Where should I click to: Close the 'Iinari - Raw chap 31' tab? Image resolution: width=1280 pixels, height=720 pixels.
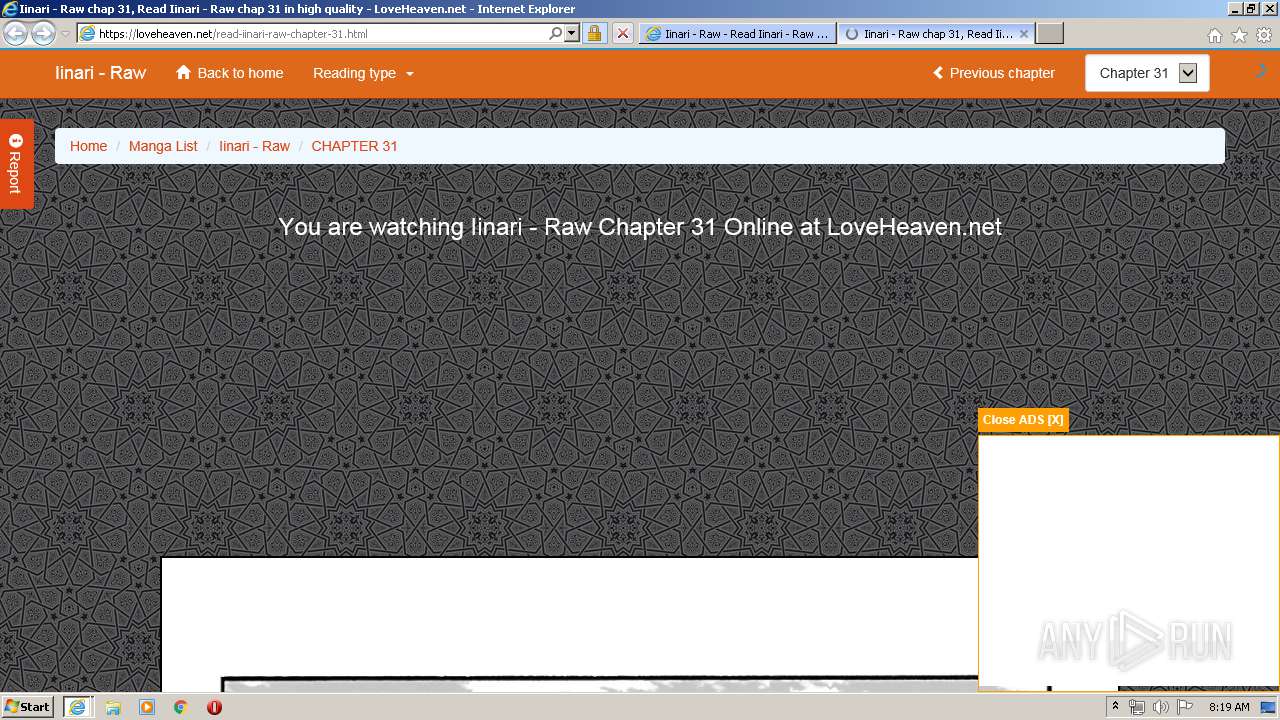[1024, 33]
